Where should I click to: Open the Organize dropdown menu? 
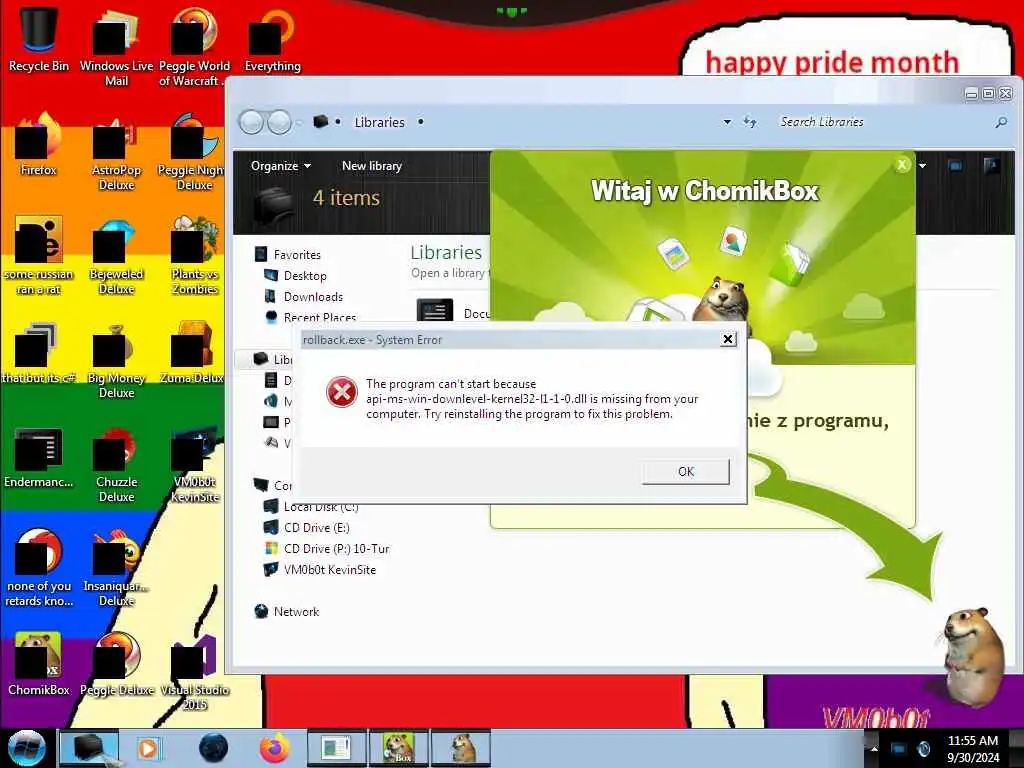coord(281,166)
